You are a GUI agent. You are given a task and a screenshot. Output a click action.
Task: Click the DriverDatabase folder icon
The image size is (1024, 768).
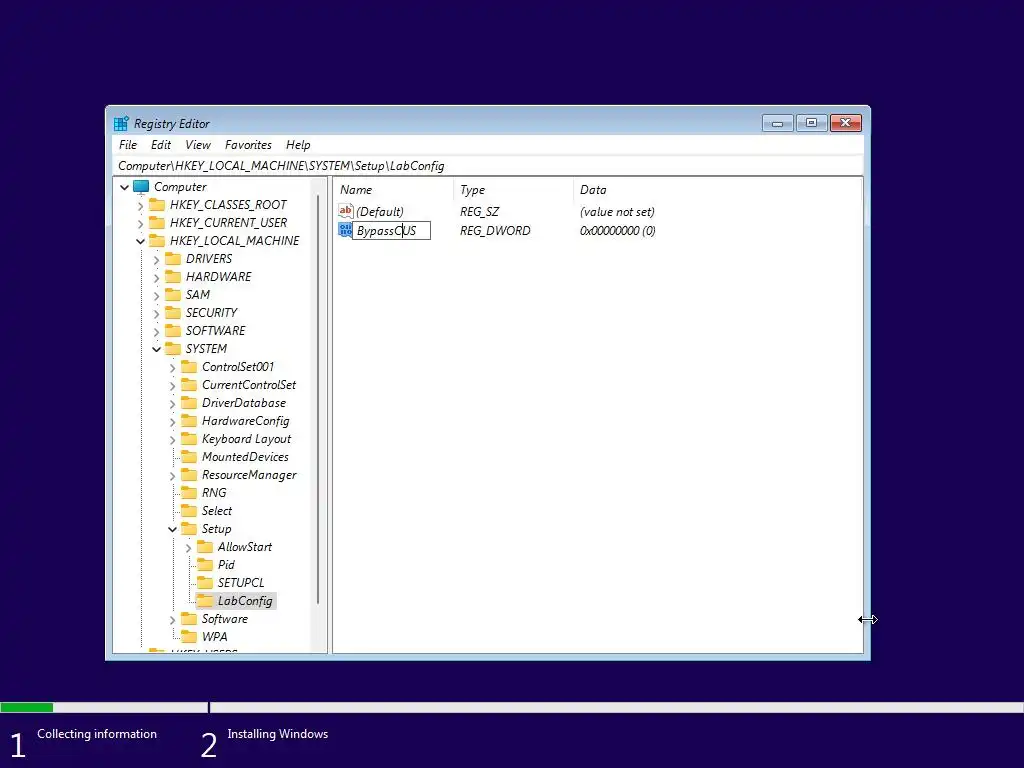click(189, 403)
